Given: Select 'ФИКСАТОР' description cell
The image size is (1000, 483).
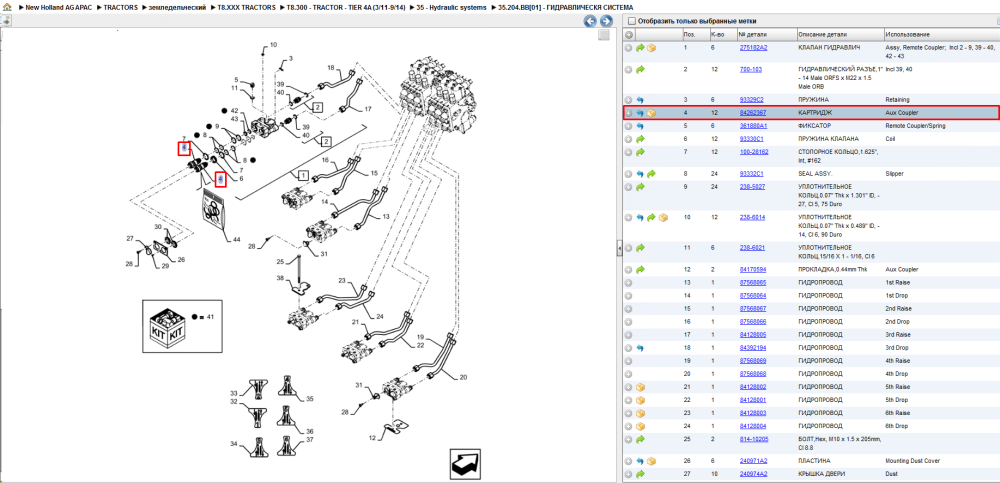Looking at the screenshot, I should click(816, 126).
